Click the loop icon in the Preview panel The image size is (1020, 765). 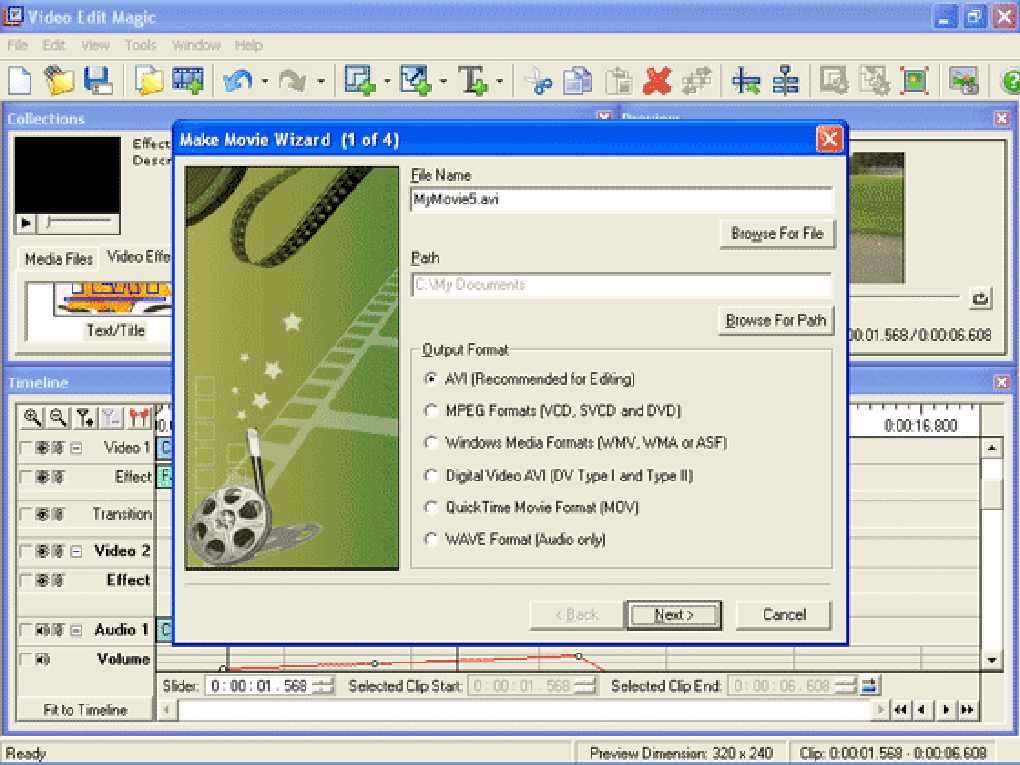click(x=980, y=298)
